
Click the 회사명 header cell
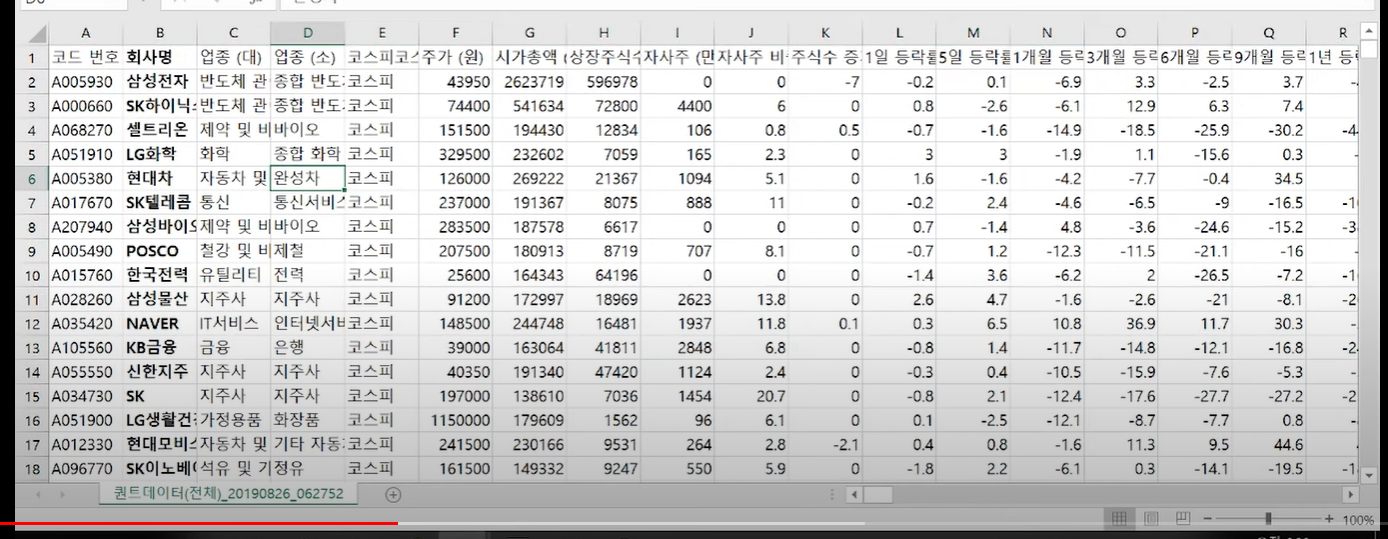(x=160, y=58)
